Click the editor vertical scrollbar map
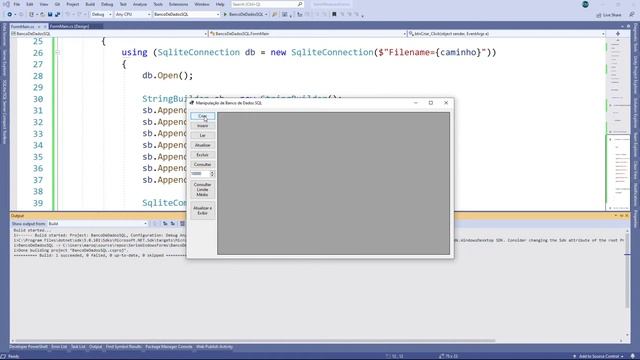The height and width of the screenshot is (360, 640). pyautogui.click(x=619, y=124)
